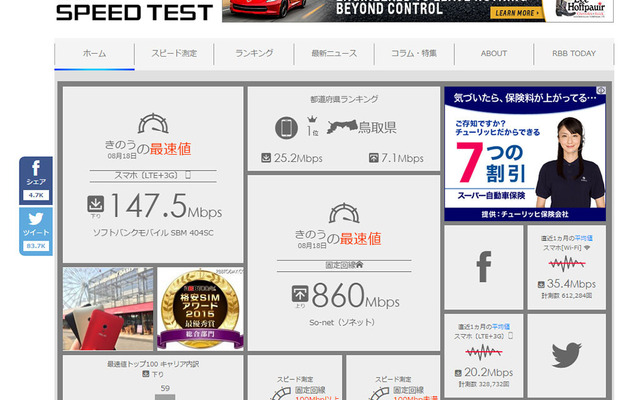This screenshot has width=640, height=400.
Task: Click the ソフトバンクモバイル SBM 404SC text
Action: click(x=153, y=233)
